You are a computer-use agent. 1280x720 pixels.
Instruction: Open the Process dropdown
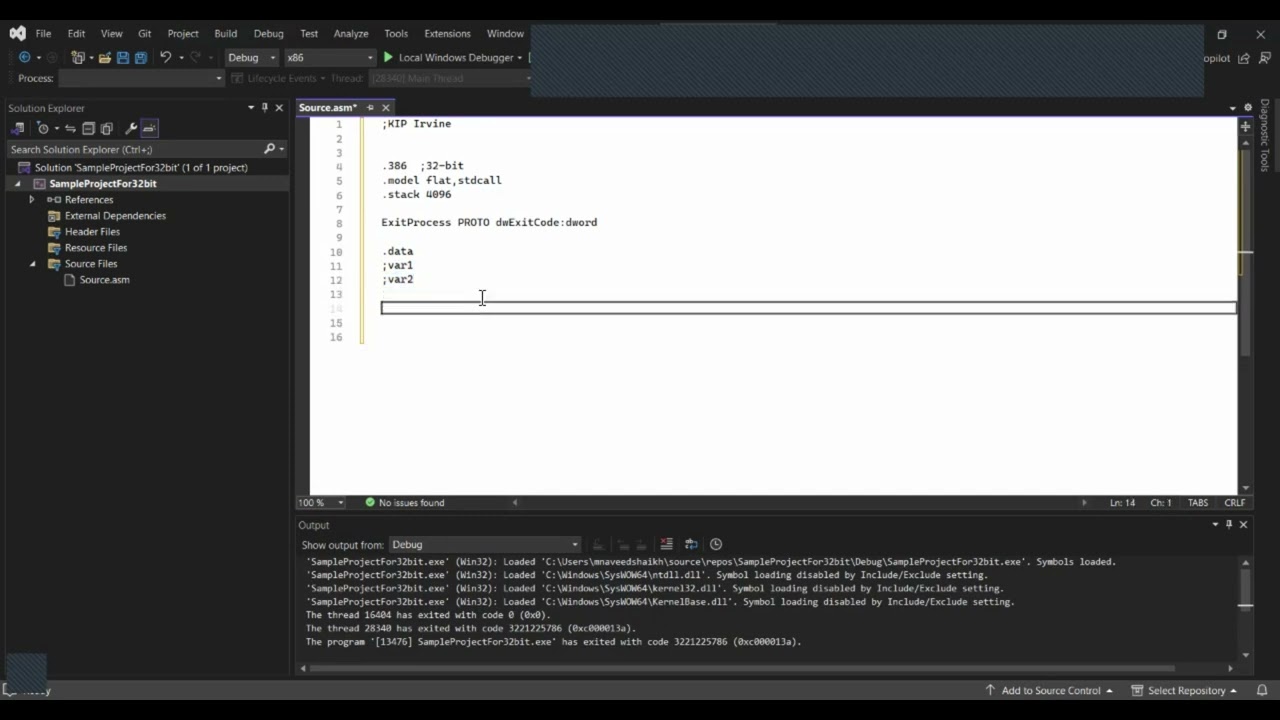point(141,78)
